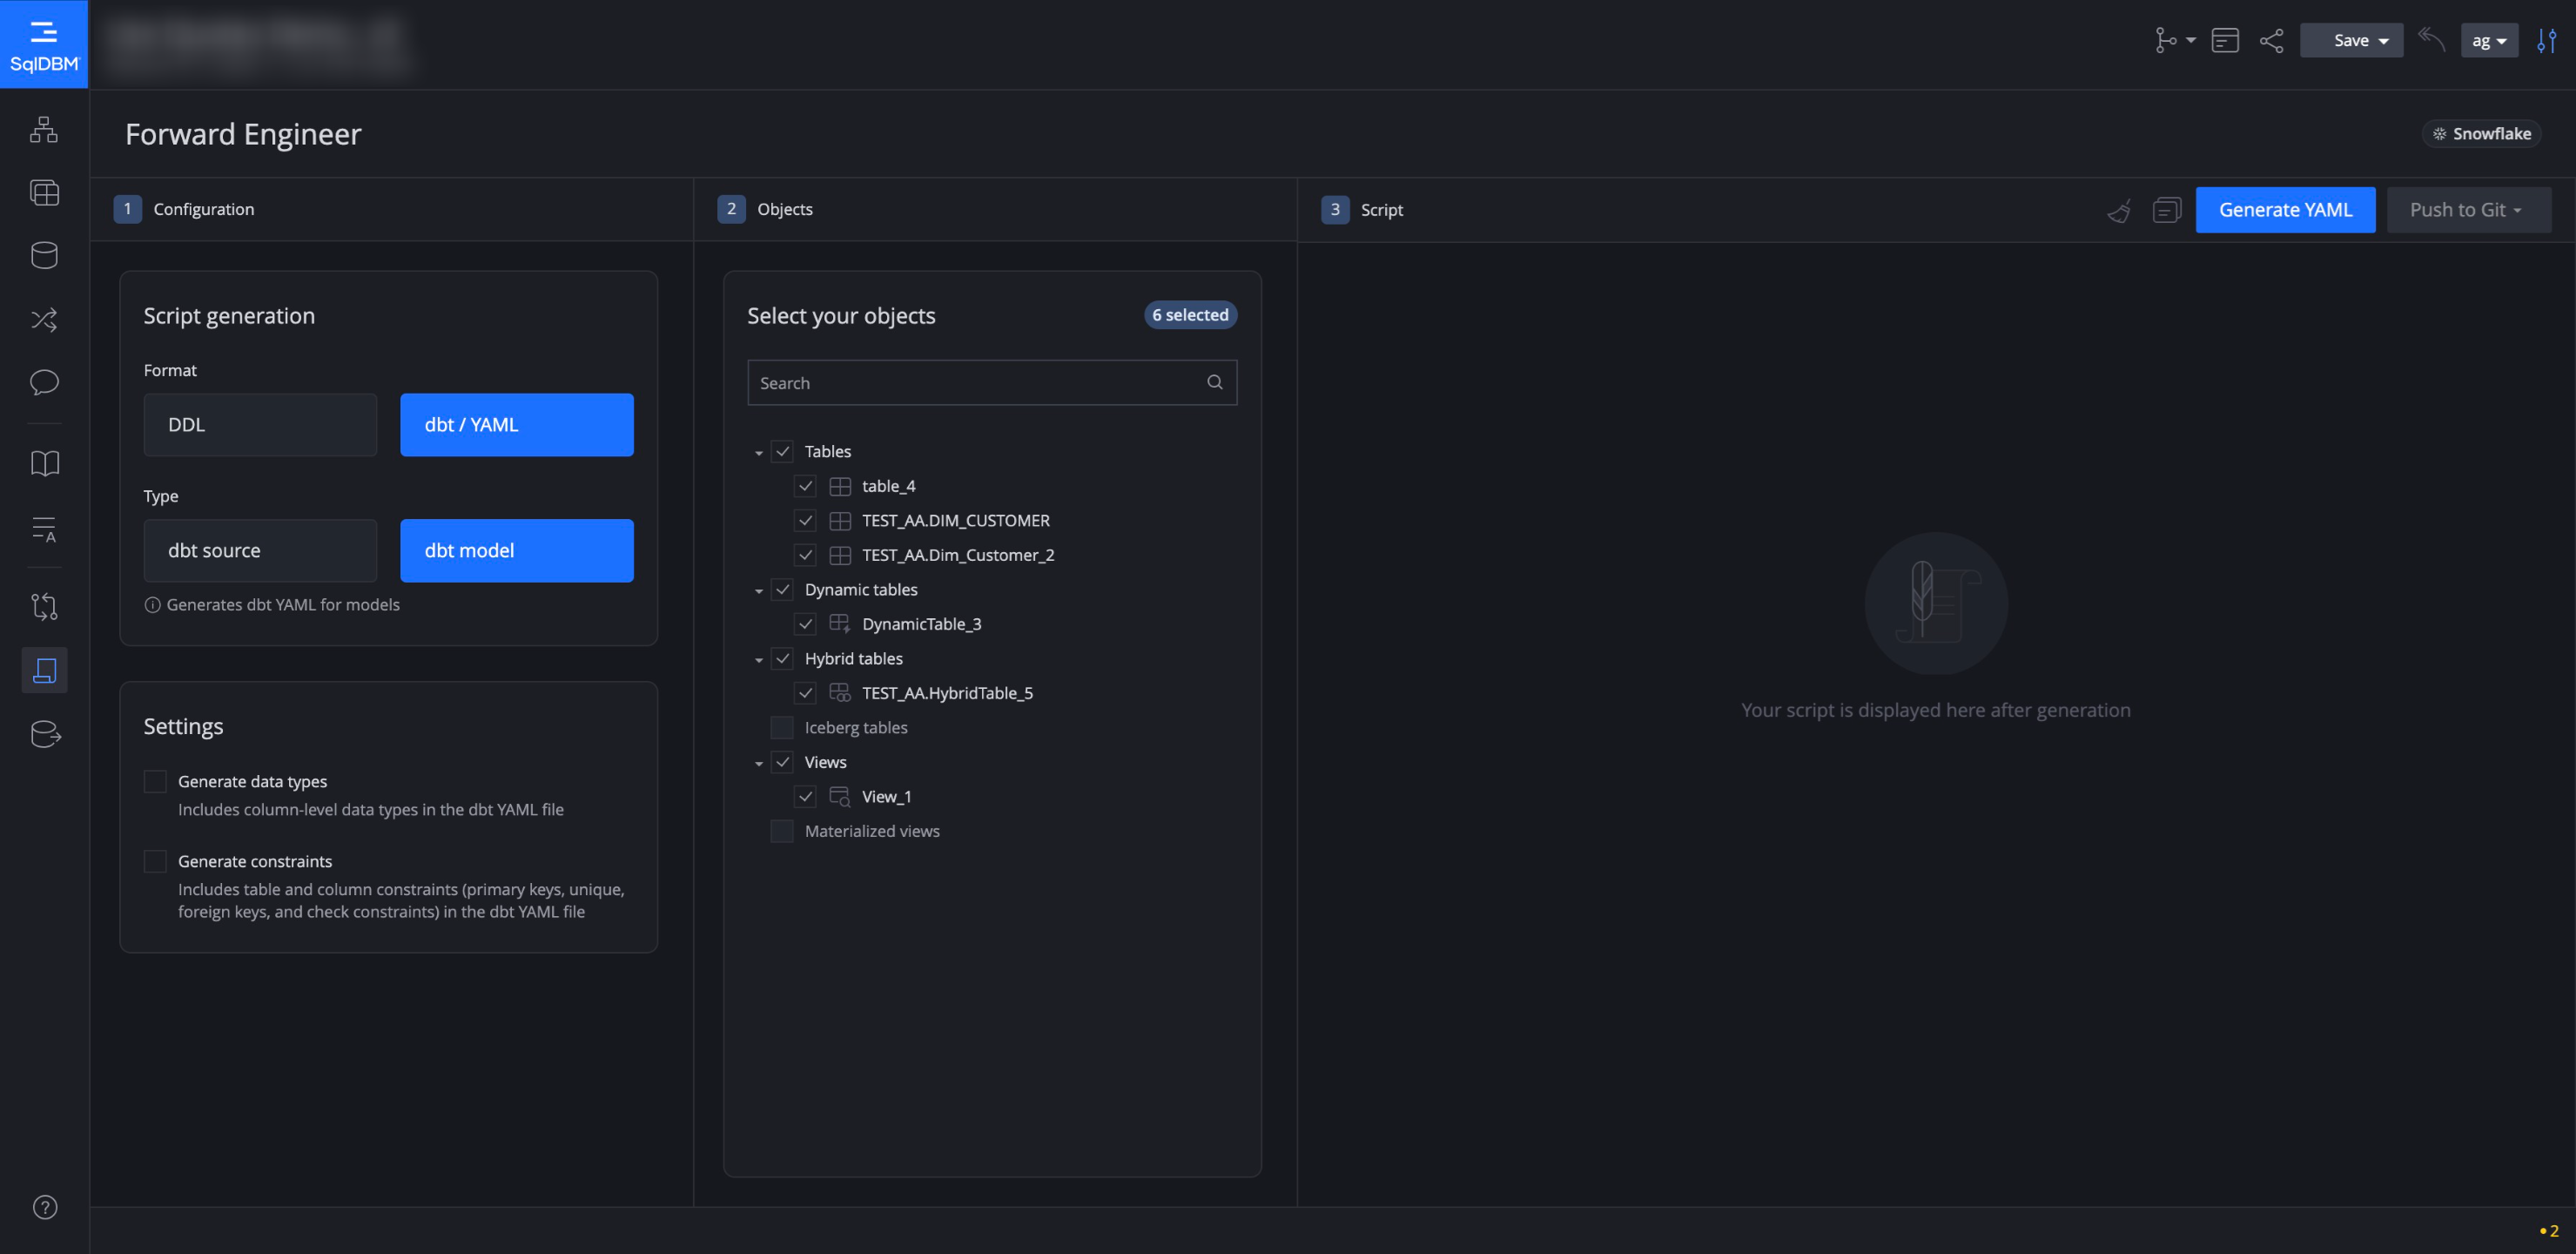Click the 6 selected badge

point(1190,315)
